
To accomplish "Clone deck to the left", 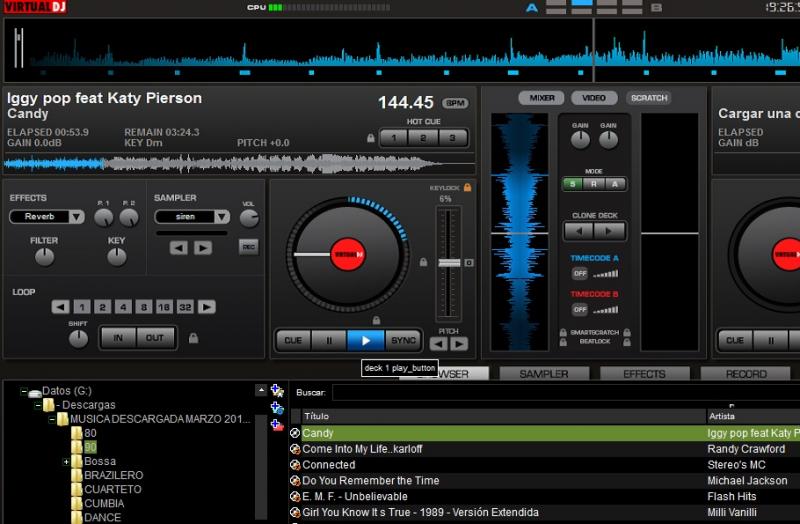I will [579, 231].
